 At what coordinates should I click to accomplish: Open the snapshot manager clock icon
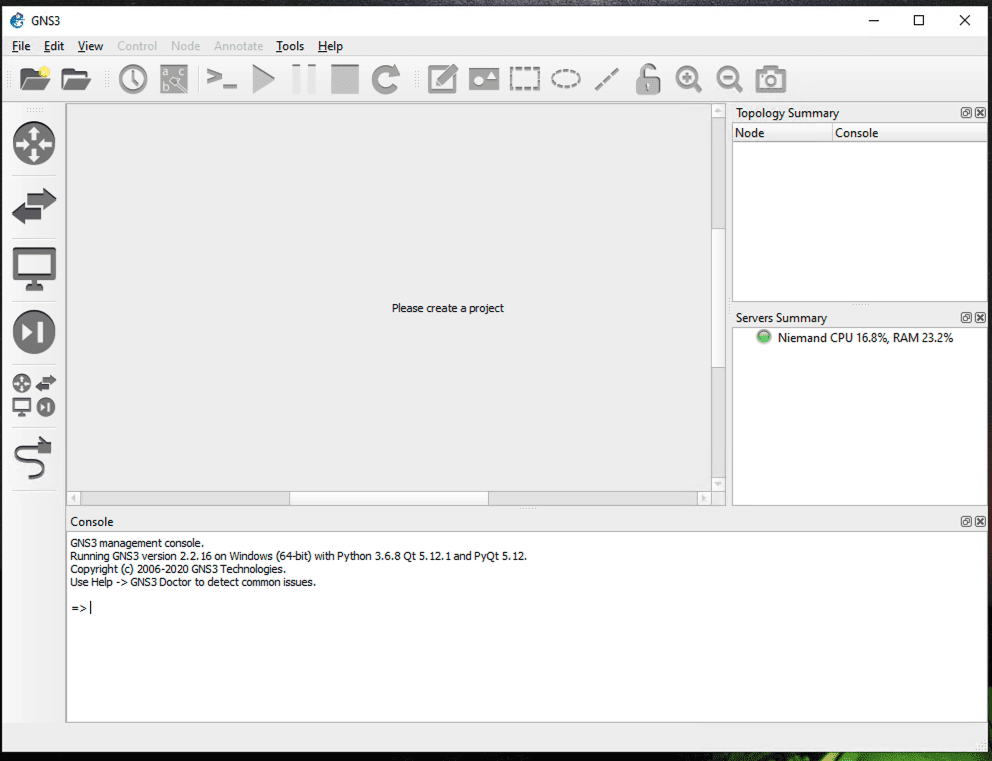(133, 79)
